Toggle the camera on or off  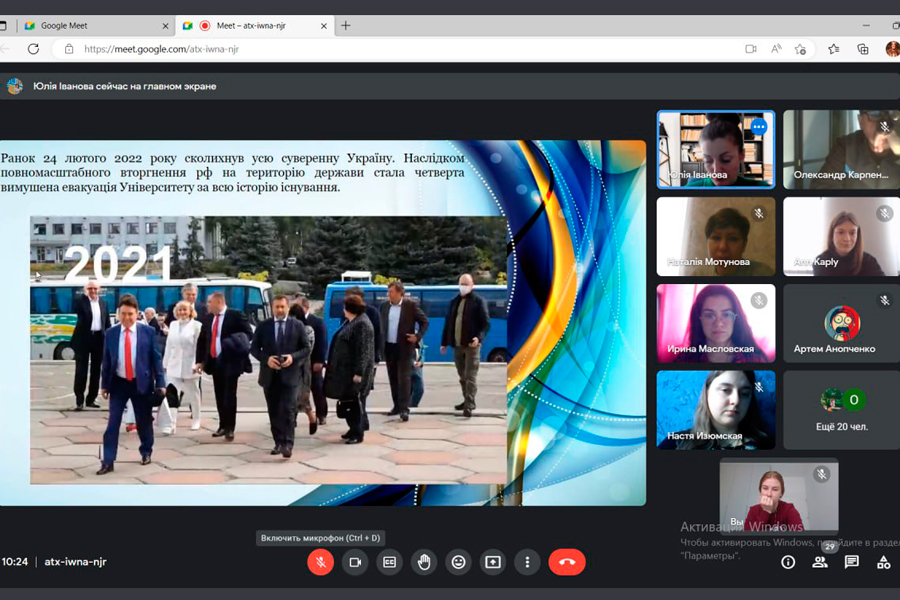[354, 562]
